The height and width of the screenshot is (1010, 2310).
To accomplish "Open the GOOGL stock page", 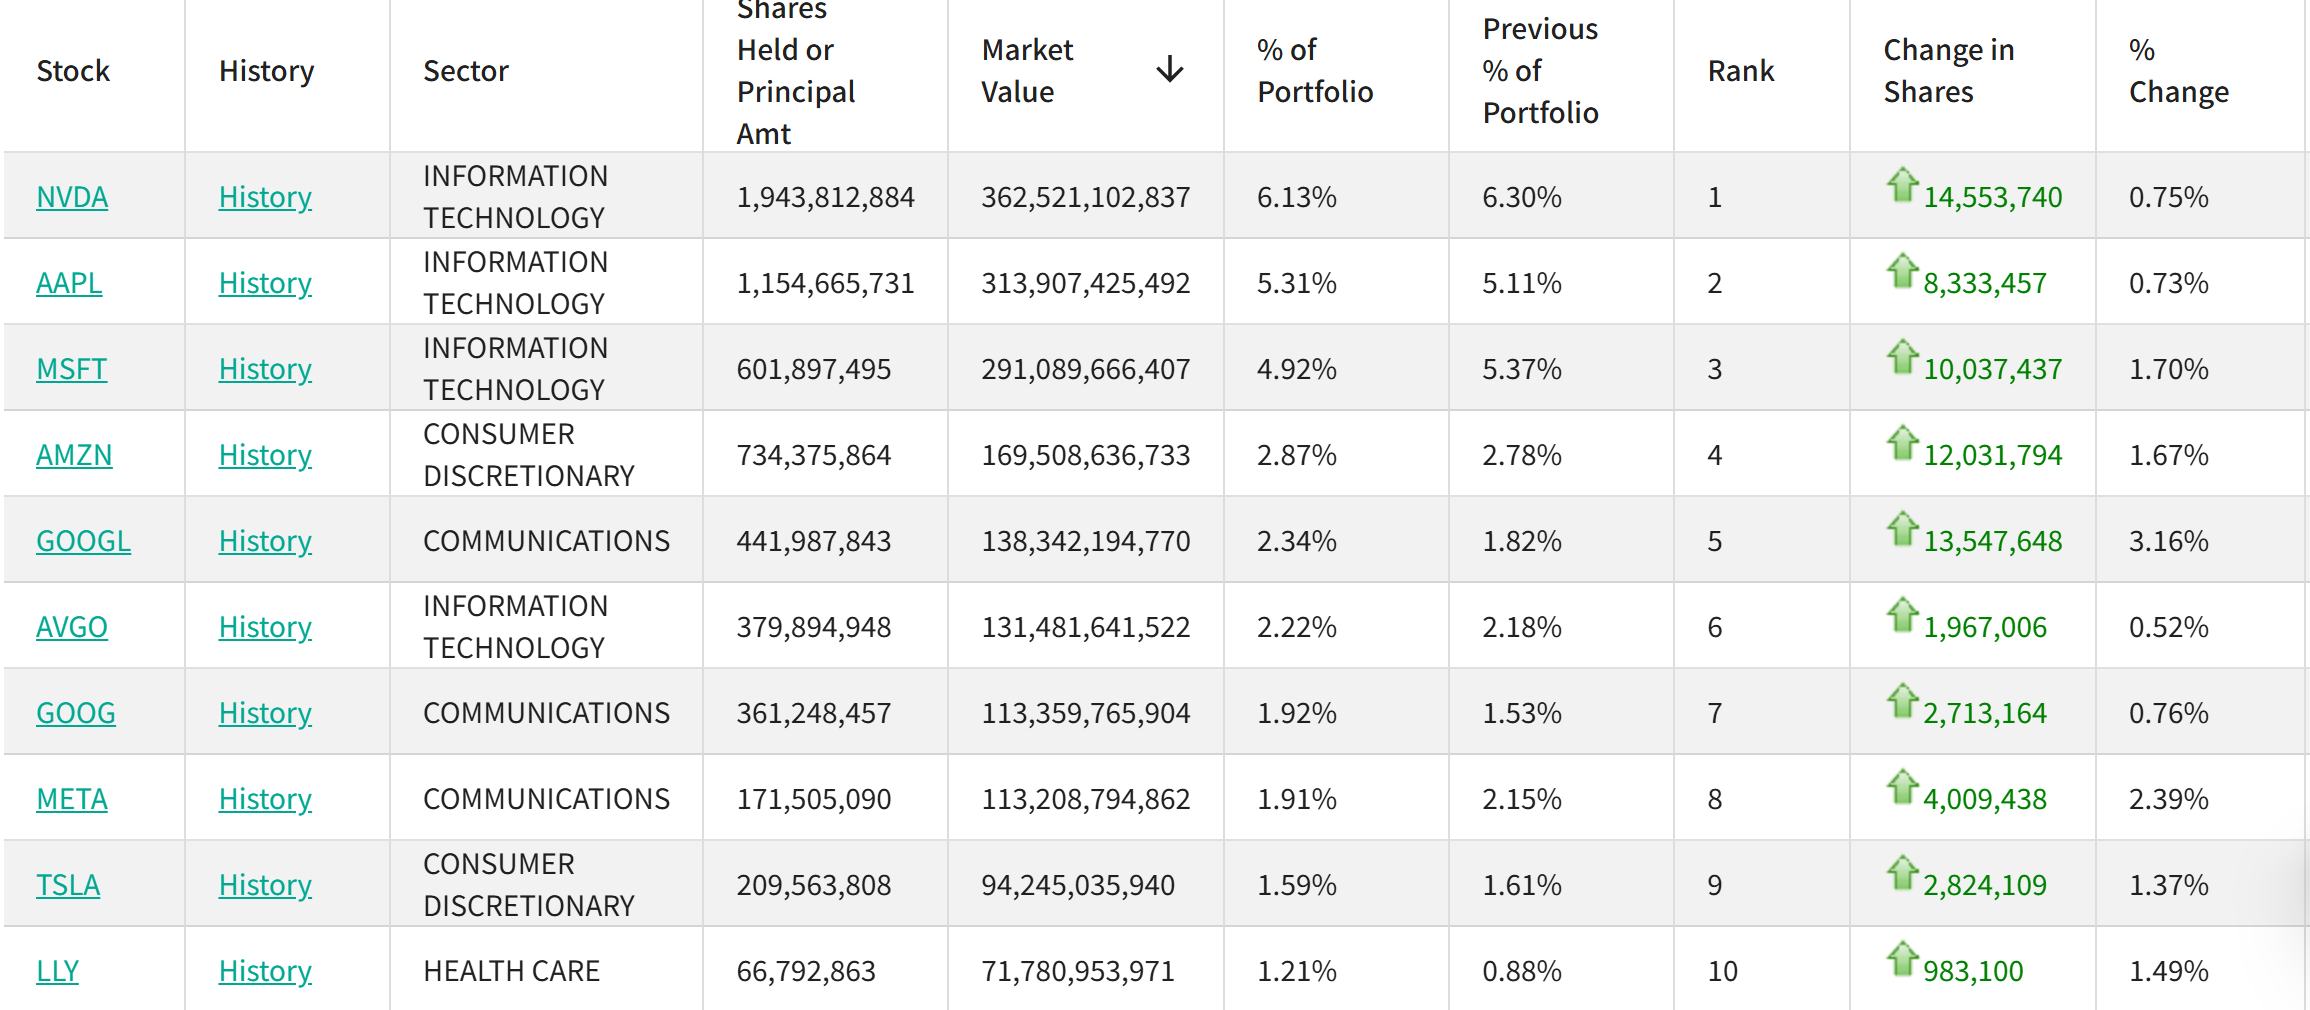I will pos(83,541).
